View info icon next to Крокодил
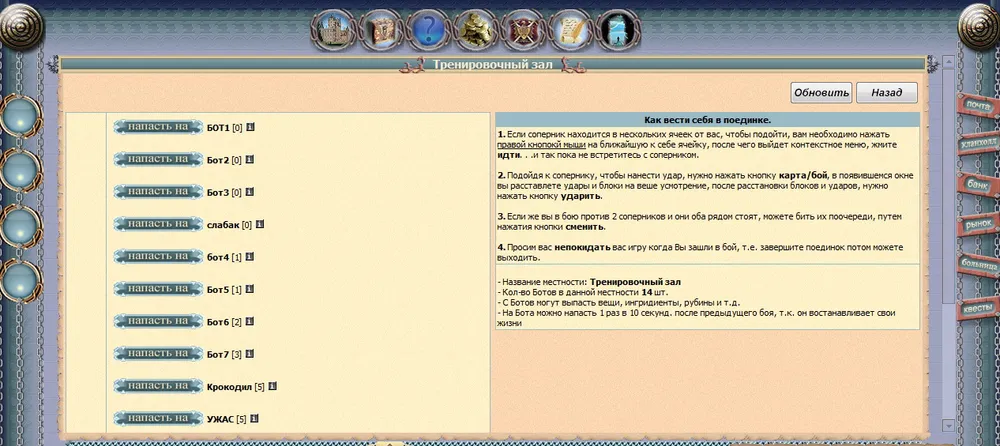Image resolution: width=1000 pixels, height=446 pixels. click(272, 387)
